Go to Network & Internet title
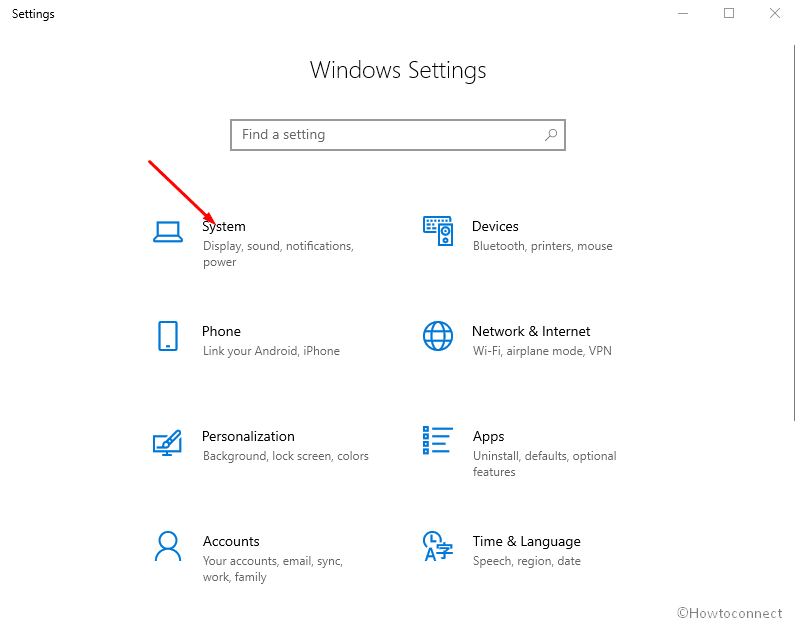Viewport: 795px width, 629px height. click(531, 331)
